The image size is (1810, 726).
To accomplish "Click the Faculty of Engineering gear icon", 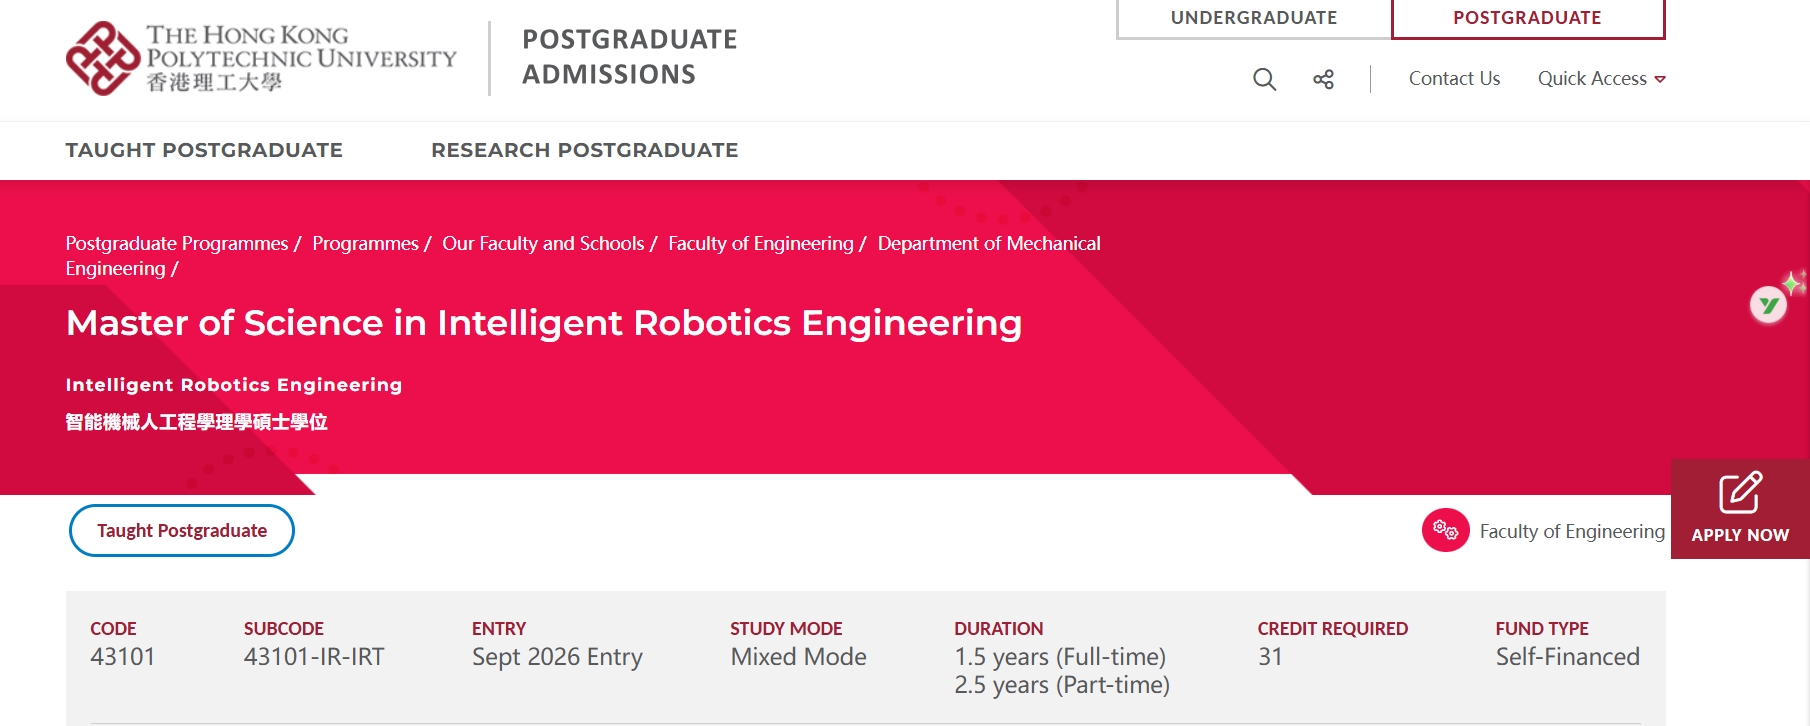I will 1445,530.
